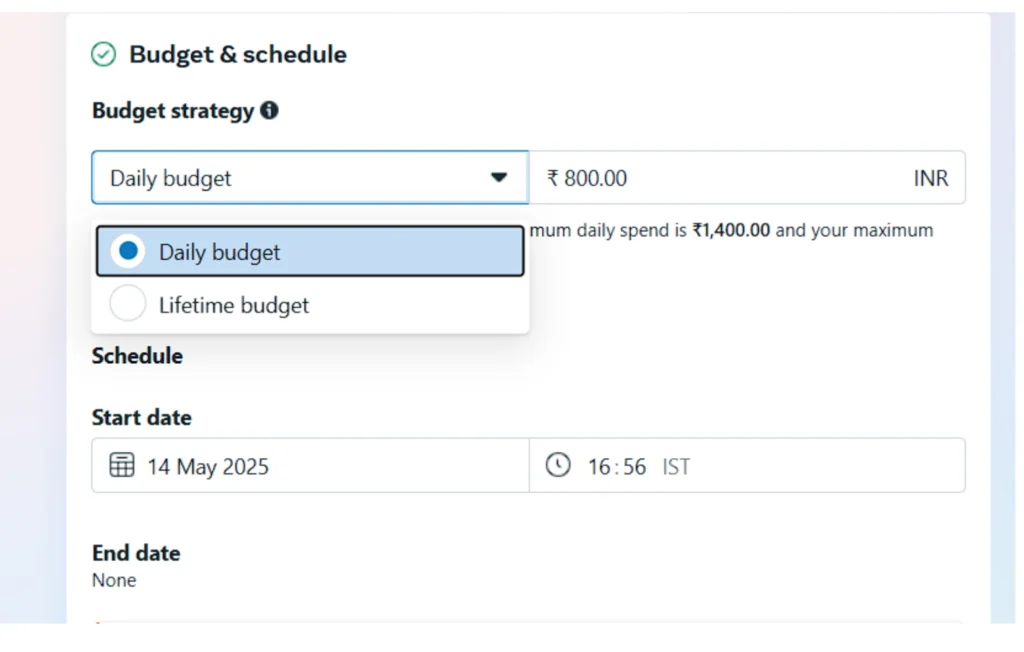The image size is (1024, 652).
Task: Click the Daily budget combo box
Action: point(310,178)
